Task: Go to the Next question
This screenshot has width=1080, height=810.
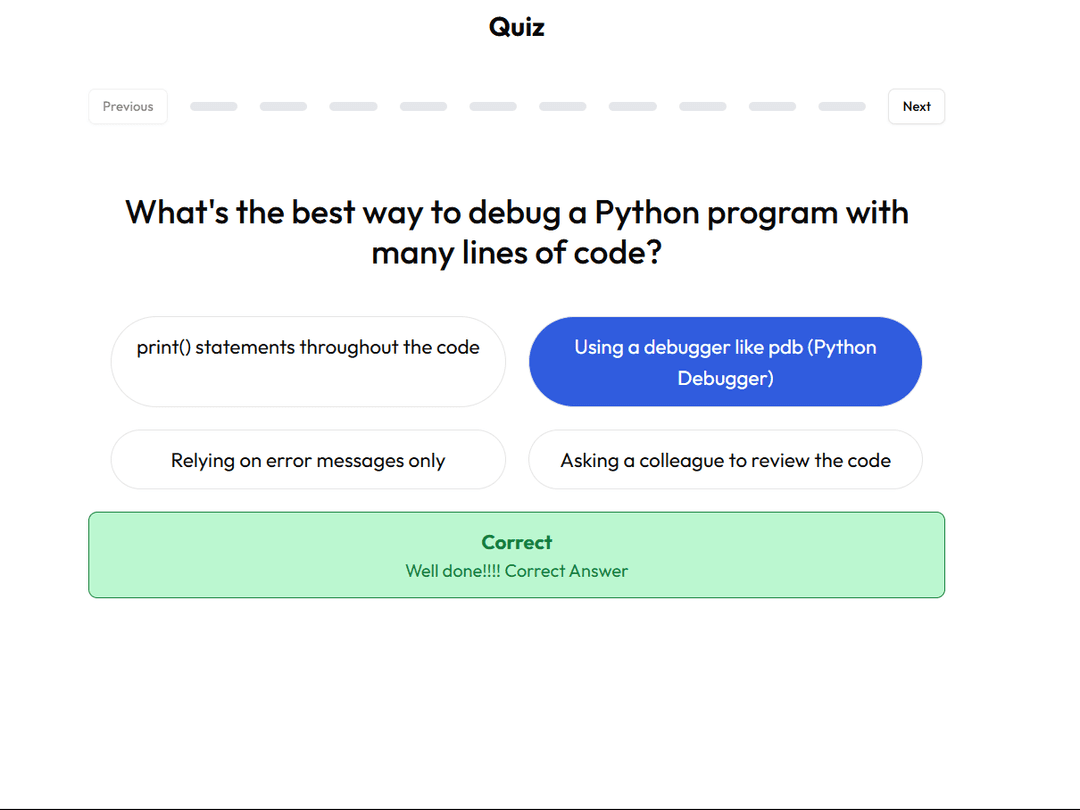Action: click(x=916, y=107)
